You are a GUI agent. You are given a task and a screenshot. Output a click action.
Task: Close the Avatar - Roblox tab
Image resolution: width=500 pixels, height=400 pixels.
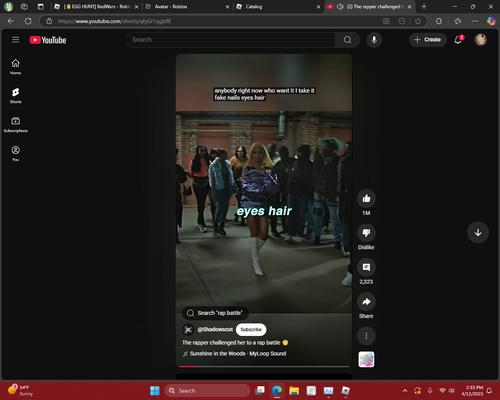[228, 7]
